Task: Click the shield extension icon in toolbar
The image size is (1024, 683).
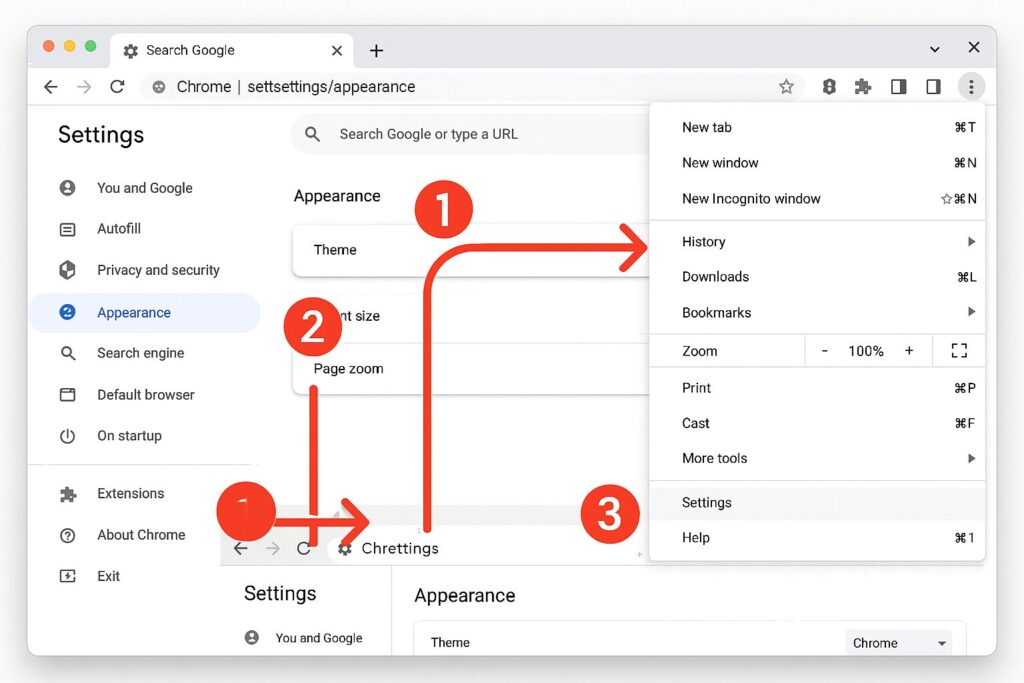Action: 829,86
